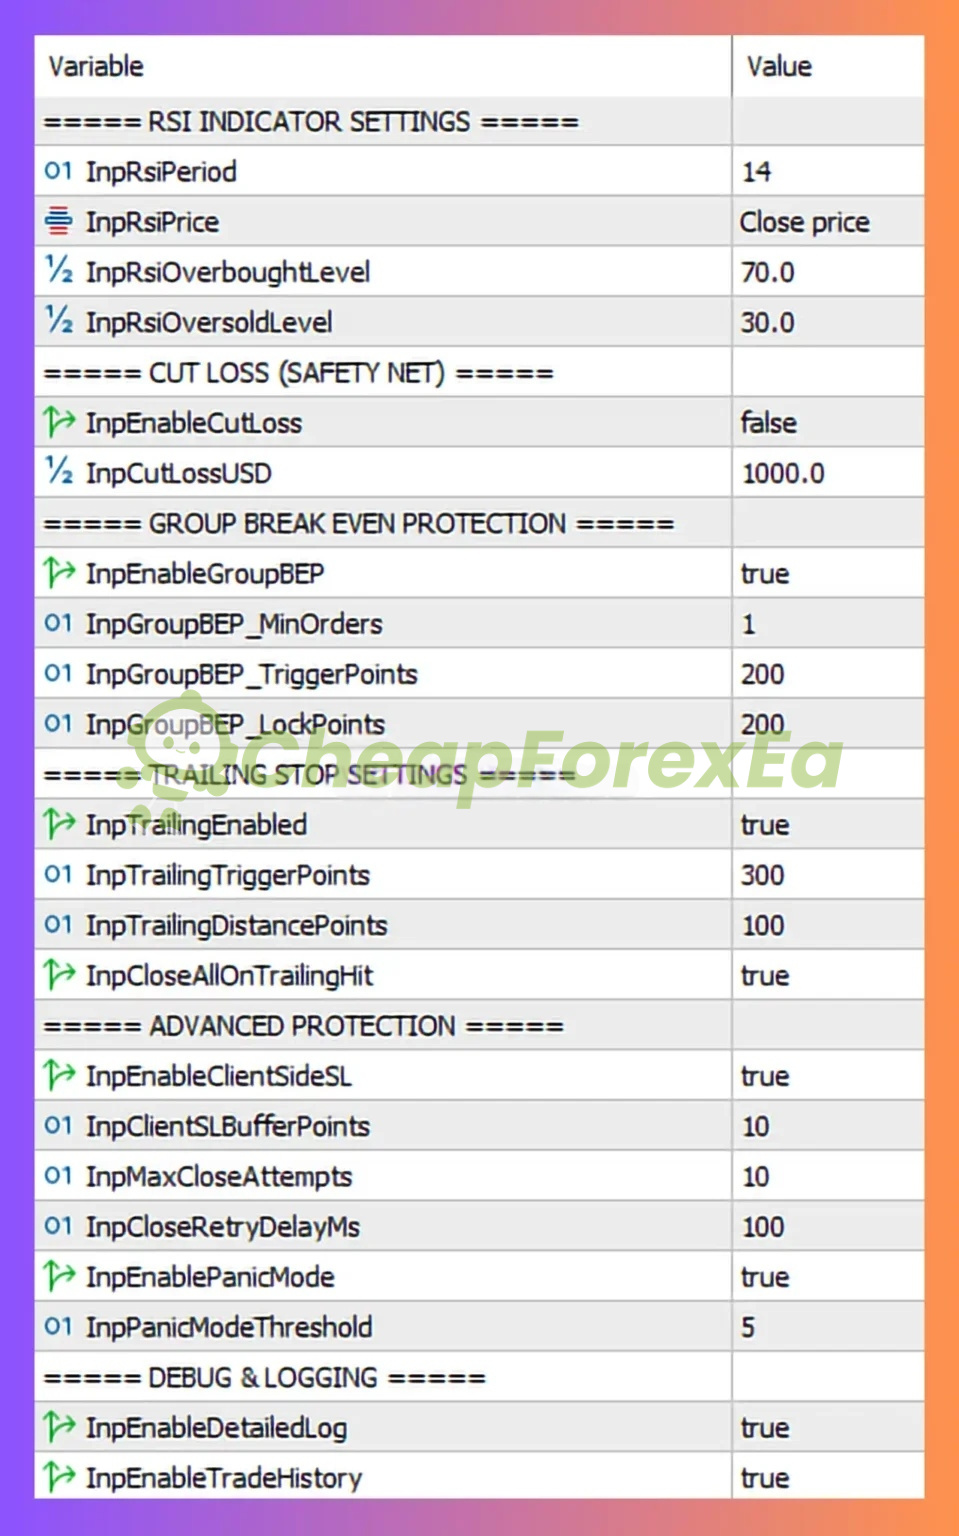The height and width of the screenshot is (1536, 959).
Task: Select the InpCloseAllOnTrailingHit variable name
Action: (229, 975)
